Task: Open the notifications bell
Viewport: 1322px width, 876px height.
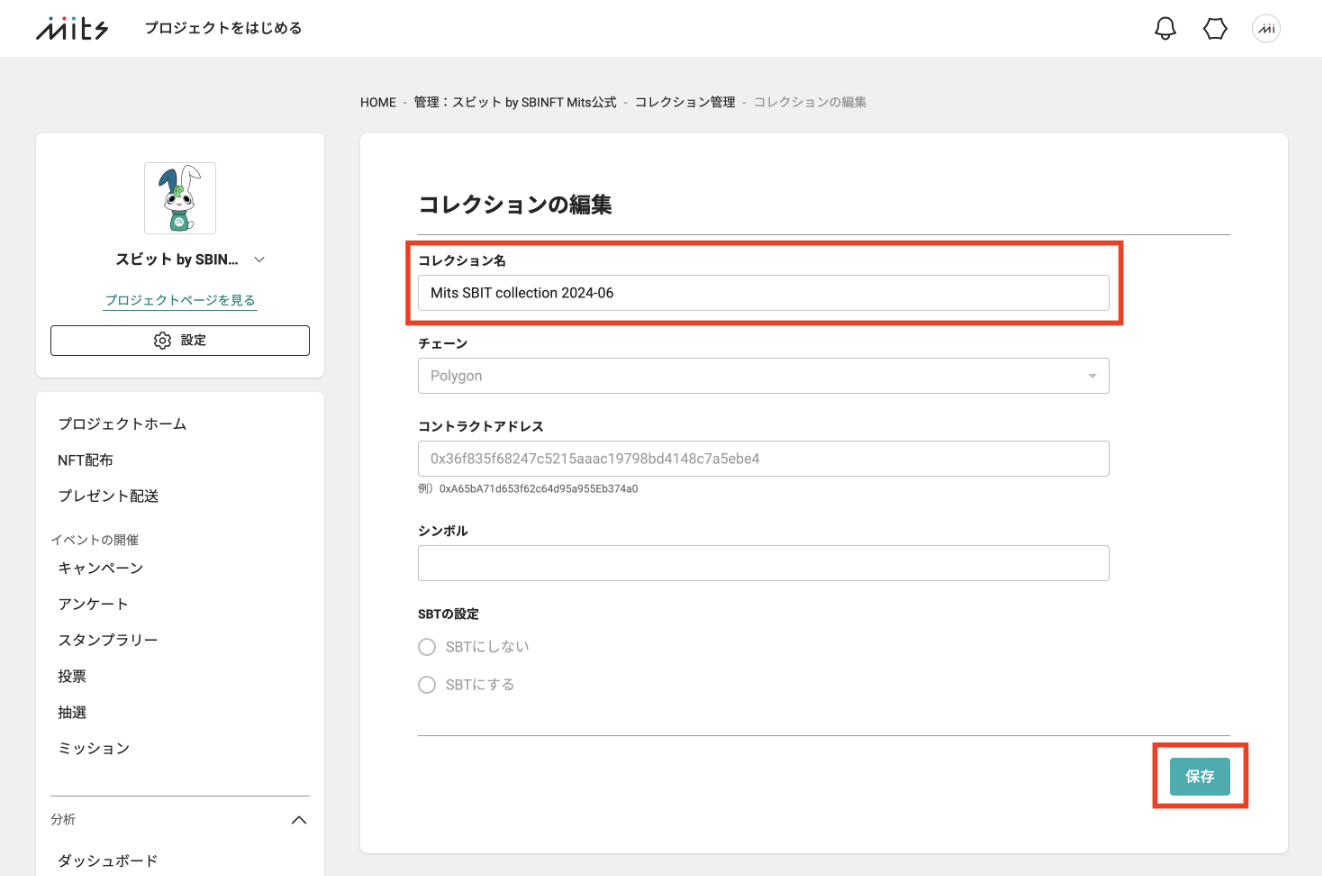Action: (x=1165, y=29)
